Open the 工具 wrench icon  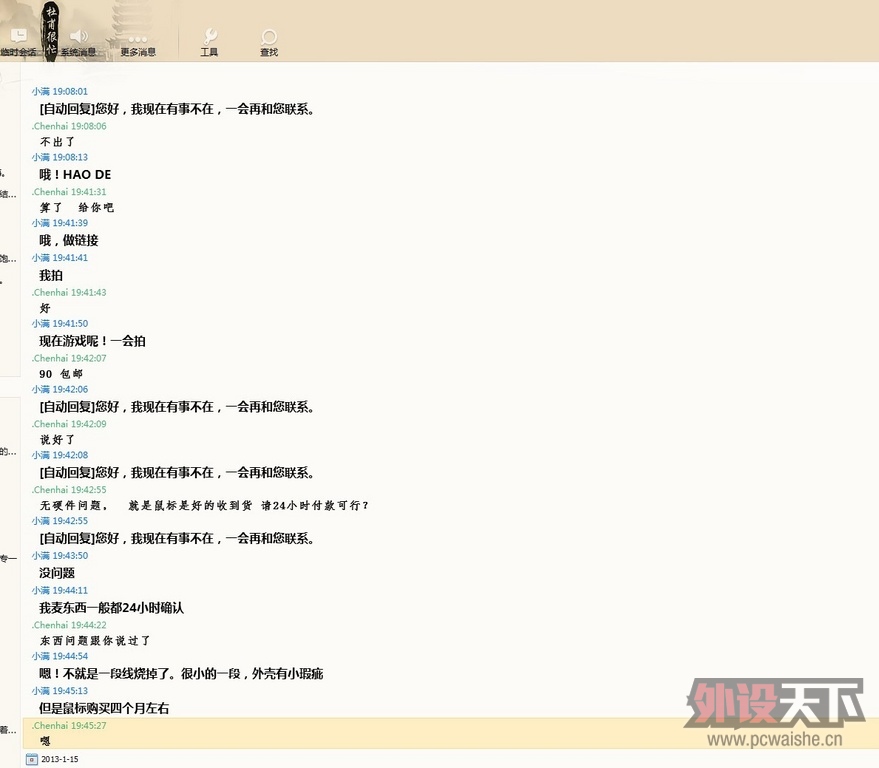[210, 36]
